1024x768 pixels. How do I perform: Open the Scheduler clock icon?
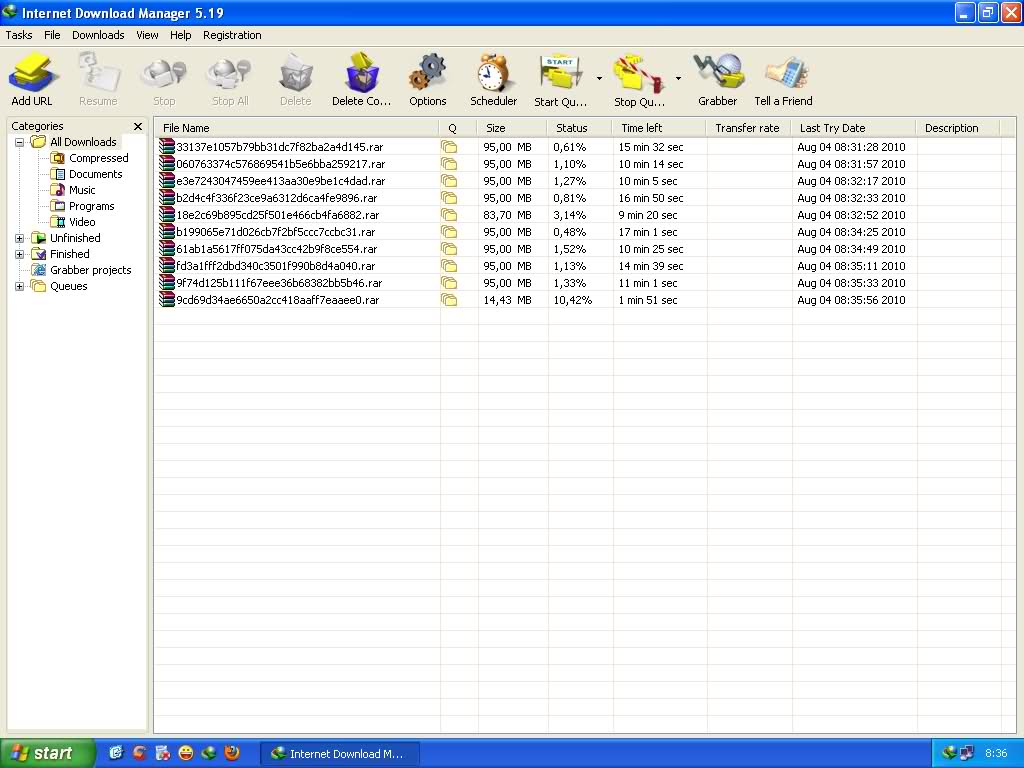(x=493, y=72)
